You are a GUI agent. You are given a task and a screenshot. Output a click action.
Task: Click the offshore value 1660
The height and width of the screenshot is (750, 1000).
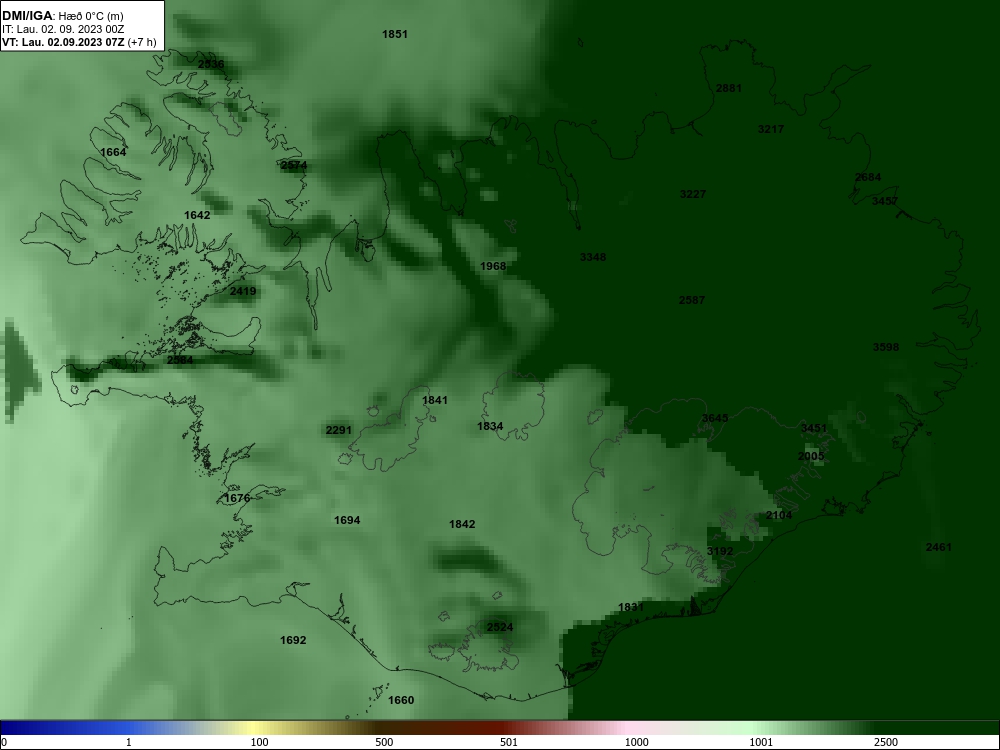click(401, 700)
